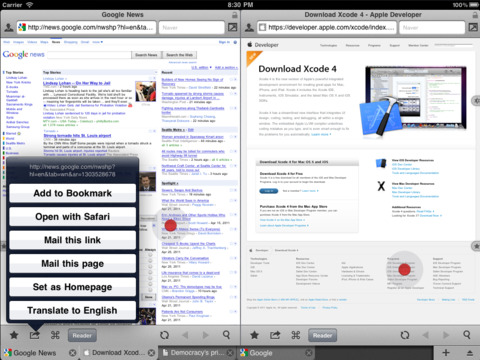This screenshot has height=360, width=480.
Task: Tap the right pane bookmarks star icon
Action: tap(254, 335)
